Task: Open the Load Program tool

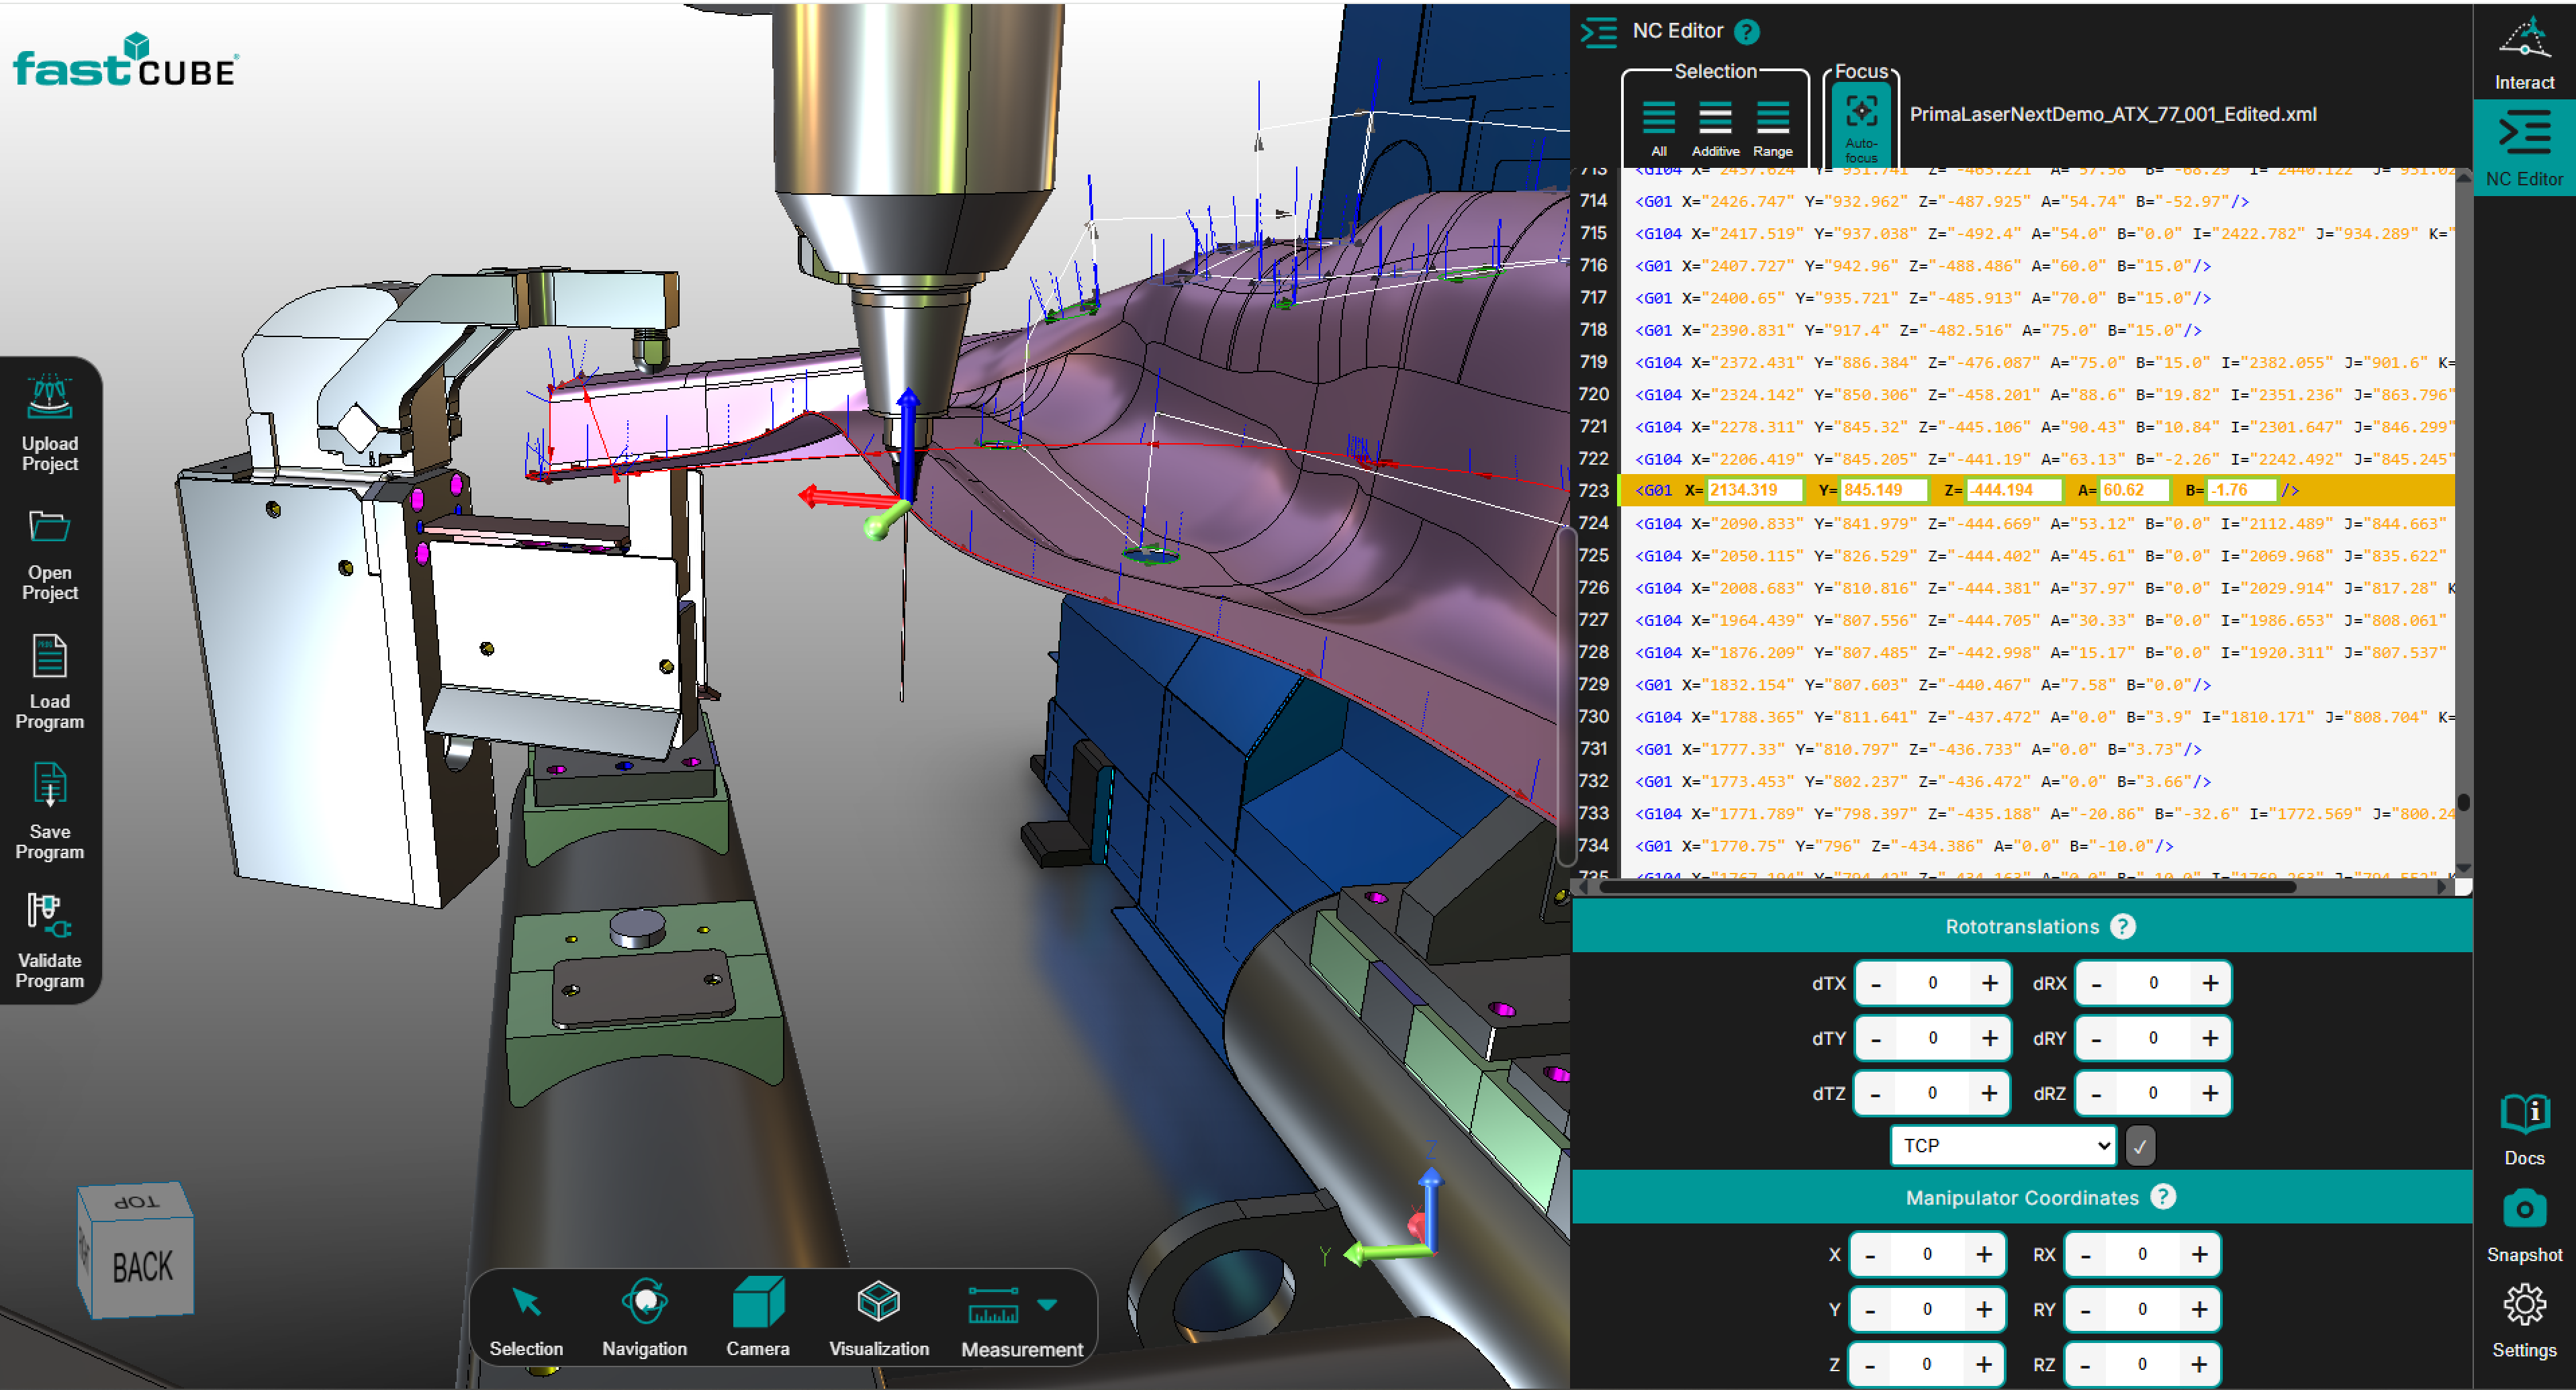Action: pos(49,657)
